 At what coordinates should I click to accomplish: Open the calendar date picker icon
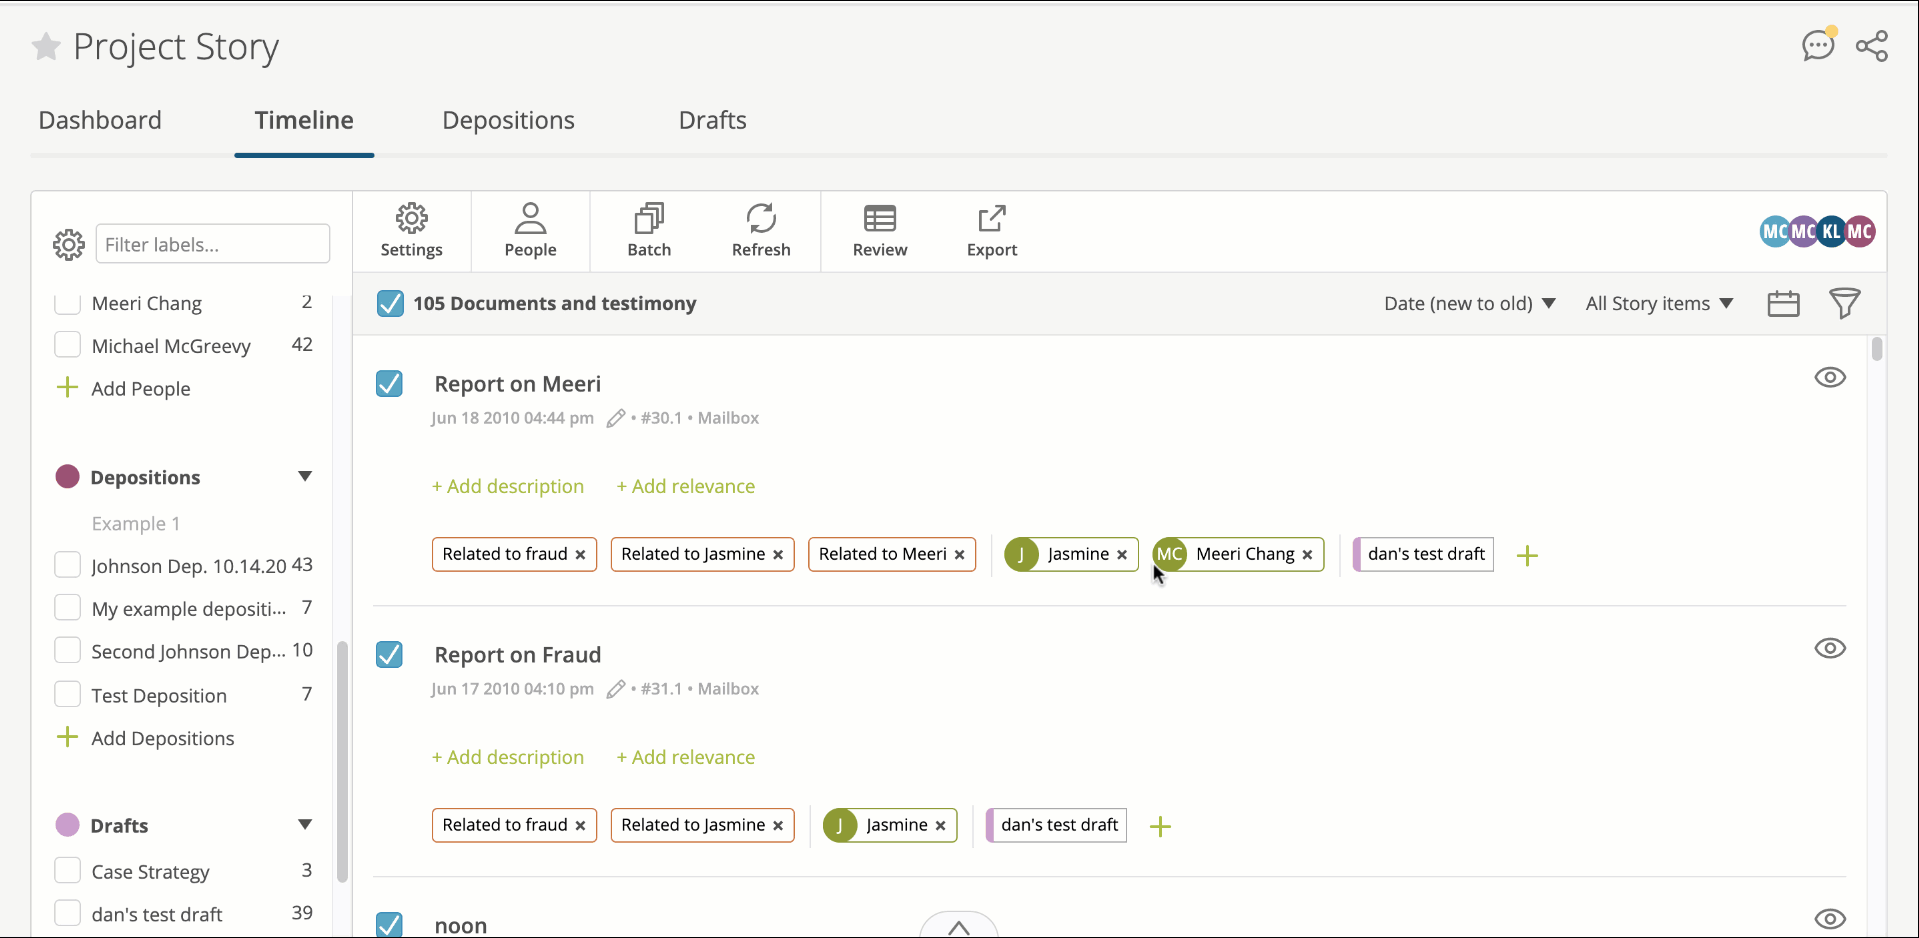point(1783,303)
